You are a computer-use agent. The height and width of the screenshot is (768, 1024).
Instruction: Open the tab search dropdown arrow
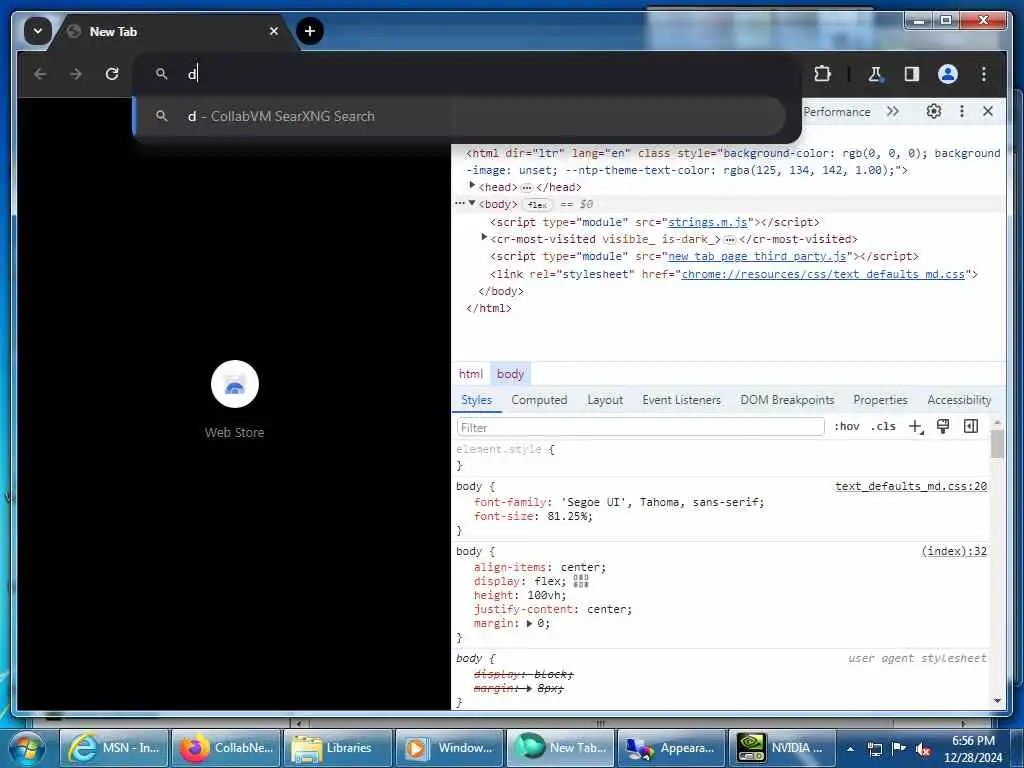[37, 31]
